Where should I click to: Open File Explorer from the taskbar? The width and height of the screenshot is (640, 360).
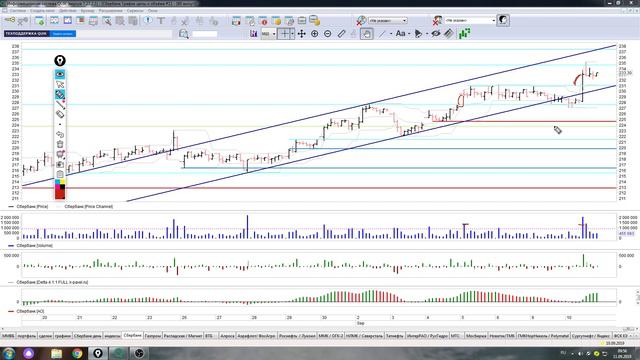click(x=56, y=353)
